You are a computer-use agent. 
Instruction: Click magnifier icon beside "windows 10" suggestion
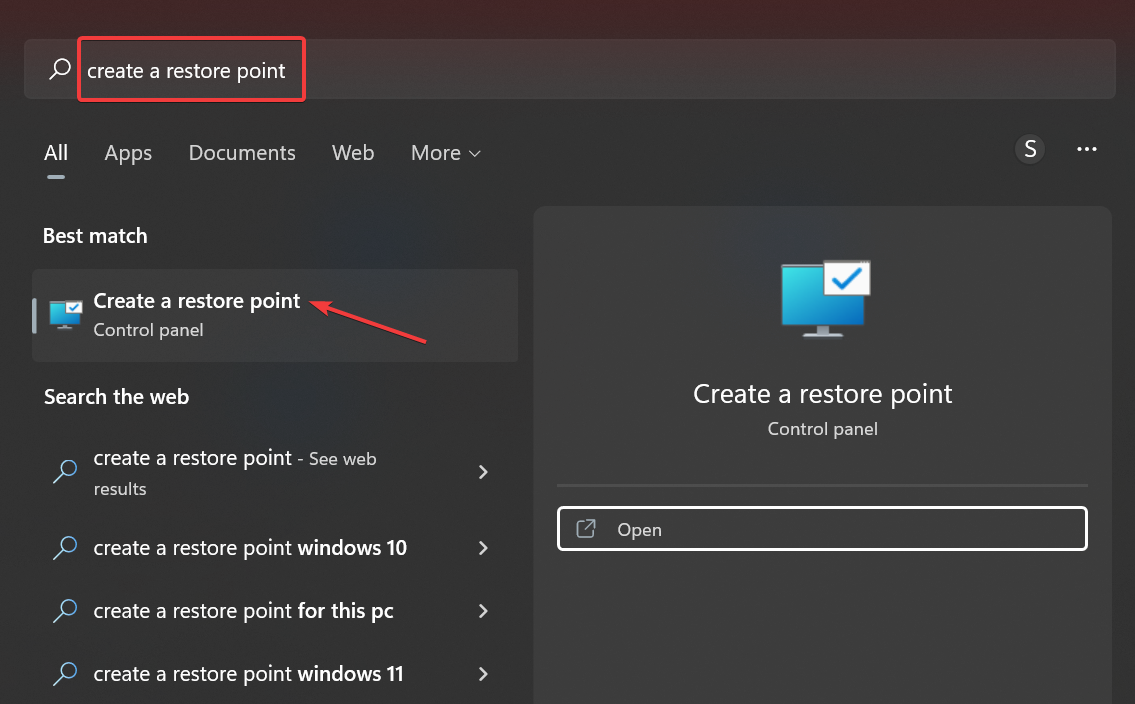pos(65,548)
